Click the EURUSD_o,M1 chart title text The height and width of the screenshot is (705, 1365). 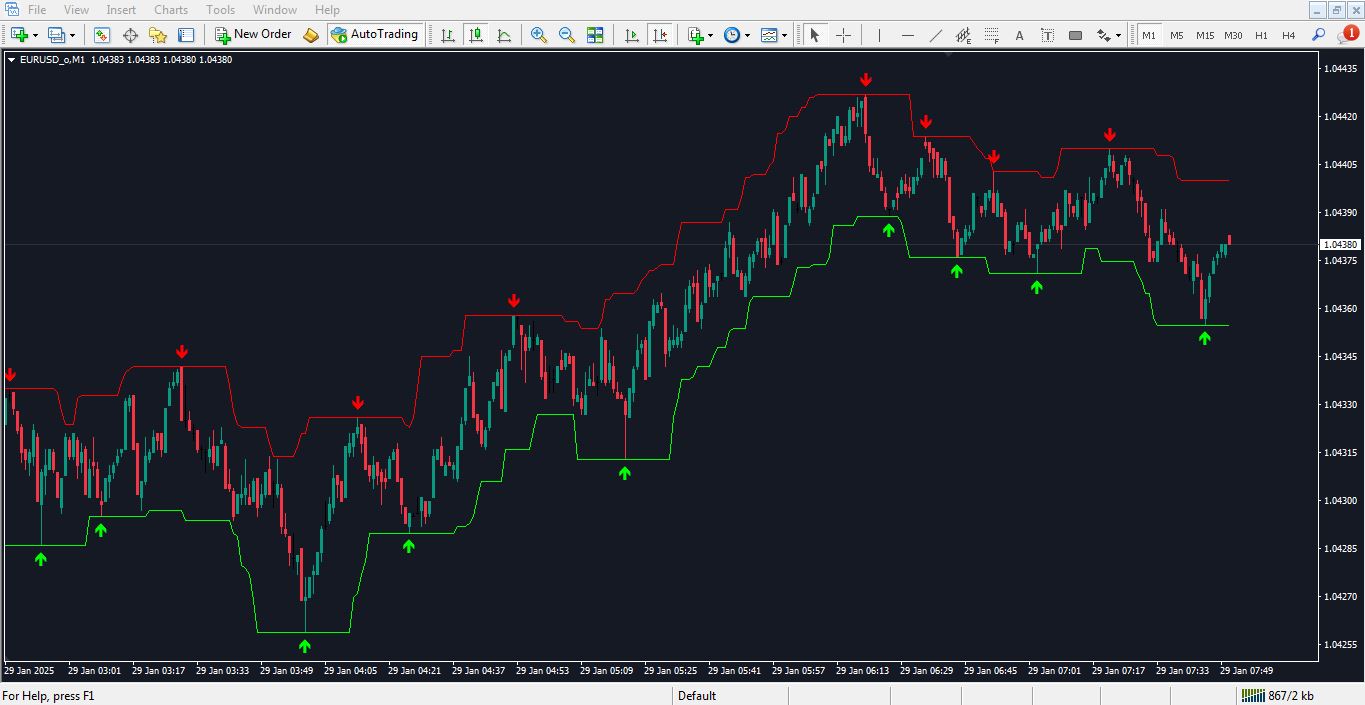52,60
